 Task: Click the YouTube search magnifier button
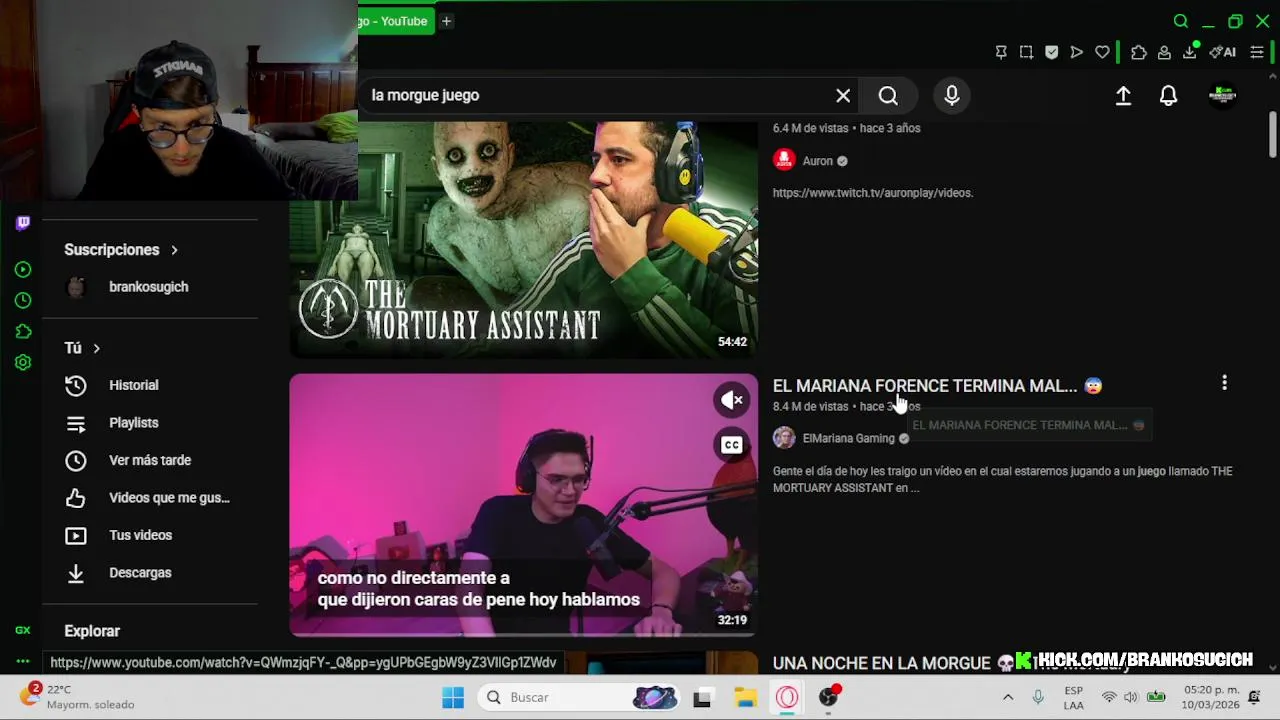(888, 95)
